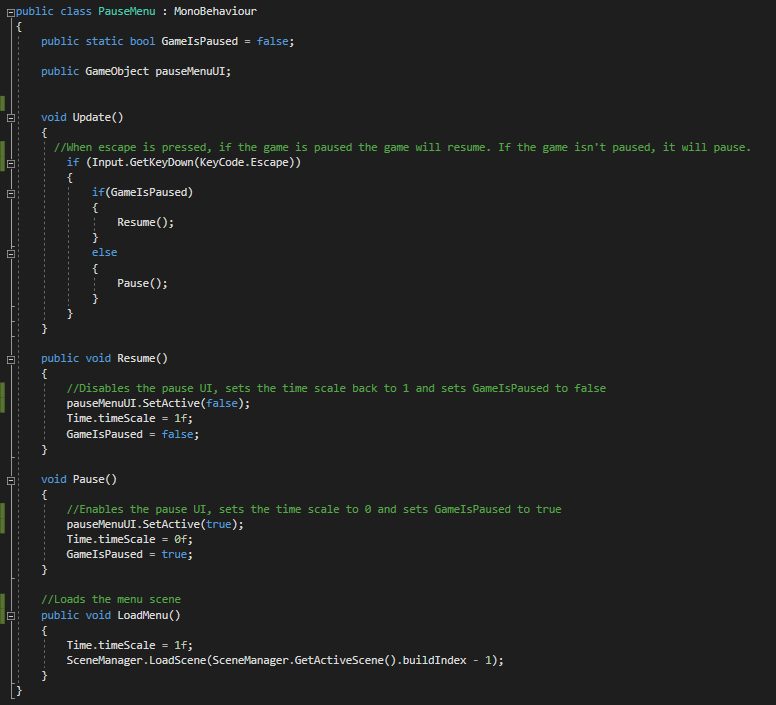Click pauseMenuUI.SetActive(true) line
The image size is (776, 705).
tap(155, 524)
